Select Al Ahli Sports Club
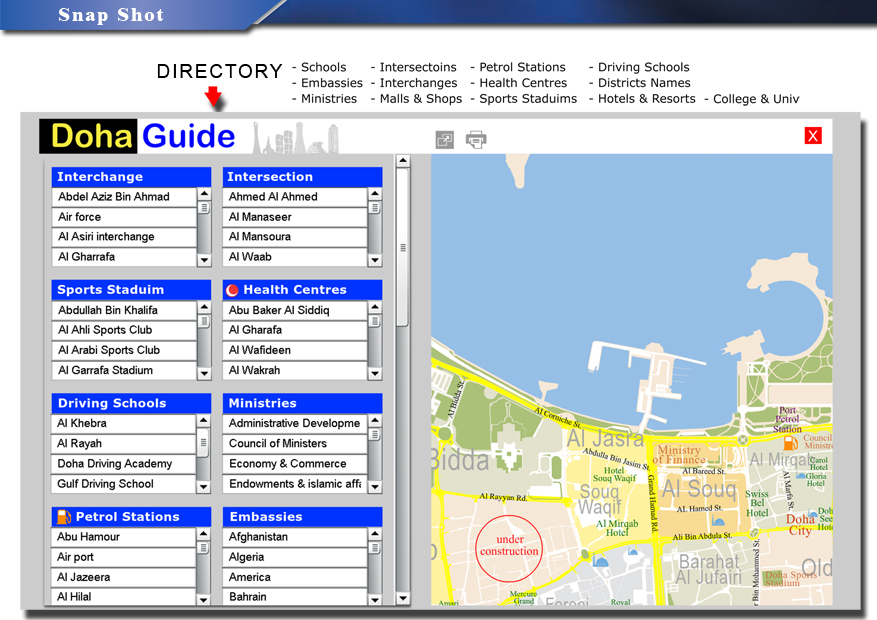This screenshot has width=877, height=620. point(124,330)
